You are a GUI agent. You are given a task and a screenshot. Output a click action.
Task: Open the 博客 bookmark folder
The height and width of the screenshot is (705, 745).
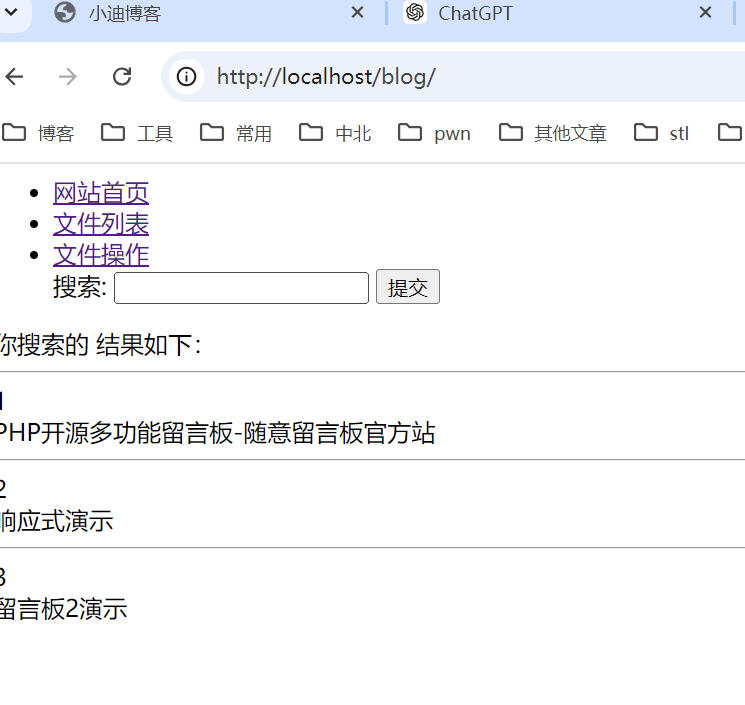(x=38, y=133)
